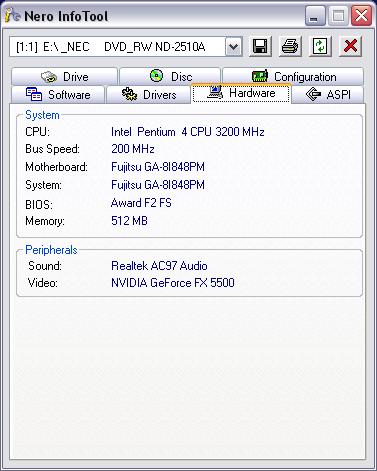377x471 pixels.
Task: Open the drive selection dropdown arrow
Action: point(233,47)
